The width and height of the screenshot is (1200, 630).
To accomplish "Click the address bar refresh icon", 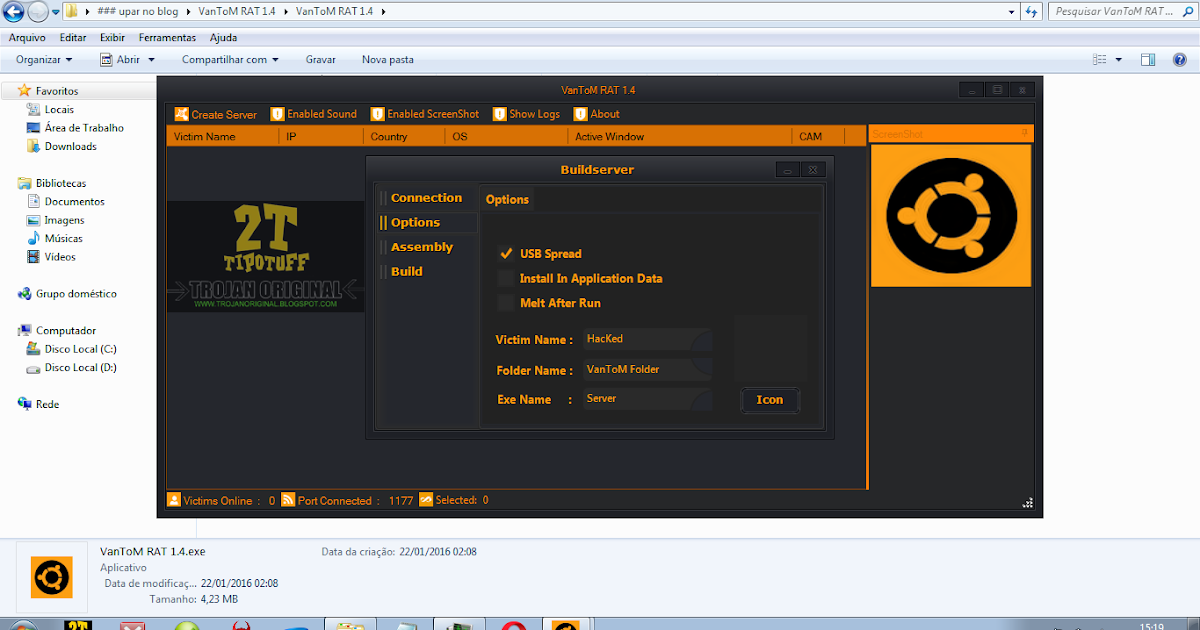I will [x=1032, y=12].
